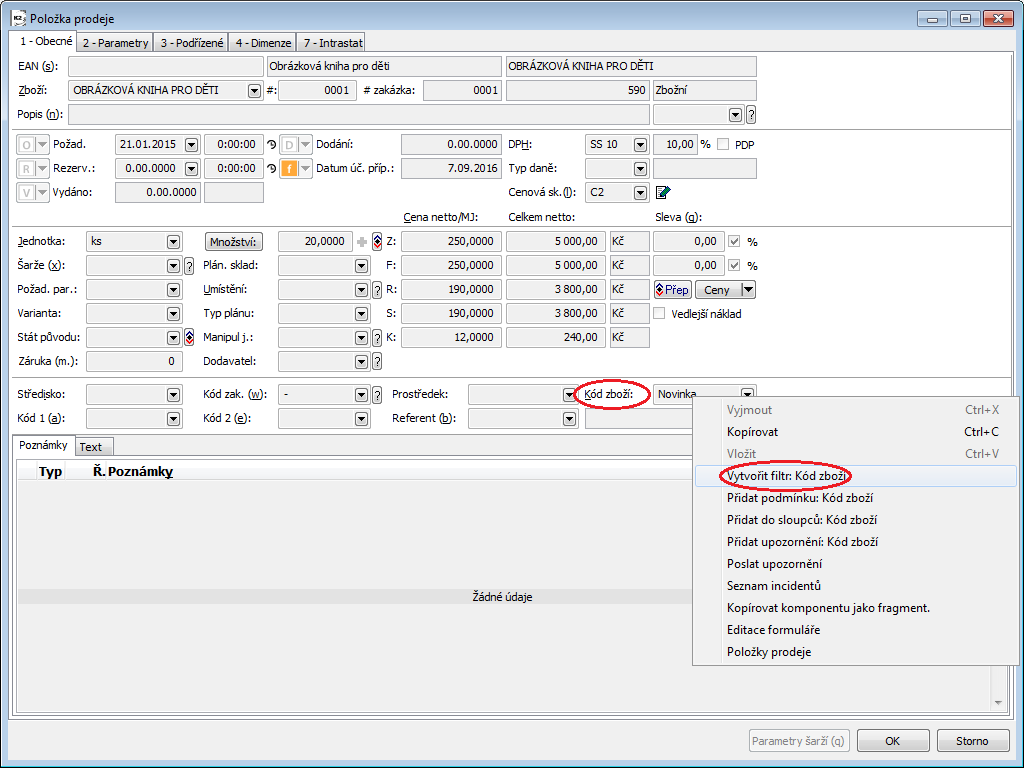Open the Referent dropdown

tap(569, 419)
